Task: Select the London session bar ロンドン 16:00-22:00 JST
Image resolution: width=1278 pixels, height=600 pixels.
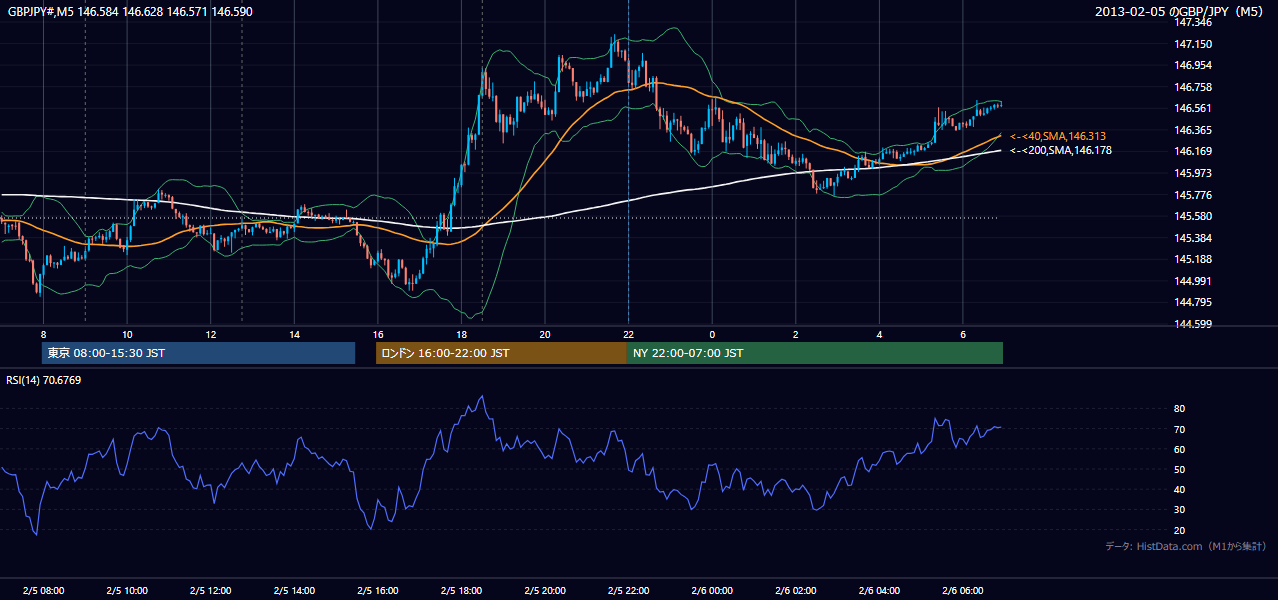Action: click(501, 353)
